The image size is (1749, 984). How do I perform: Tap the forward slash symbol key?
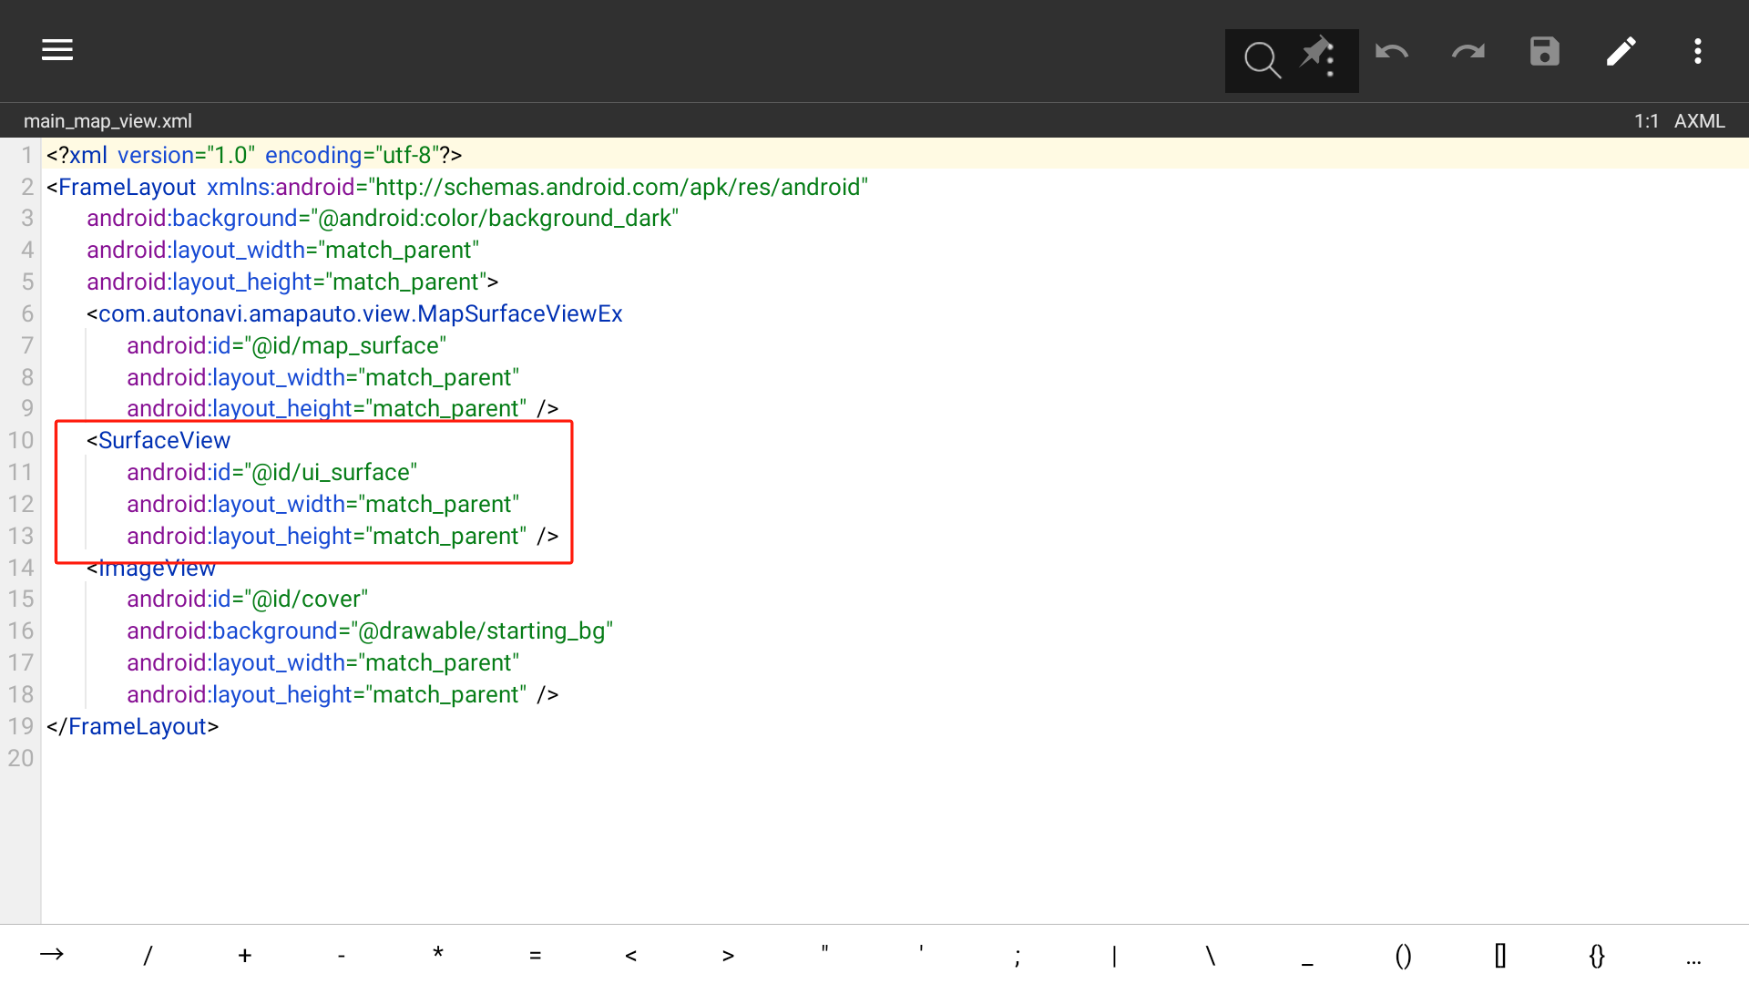coord(148,955)
